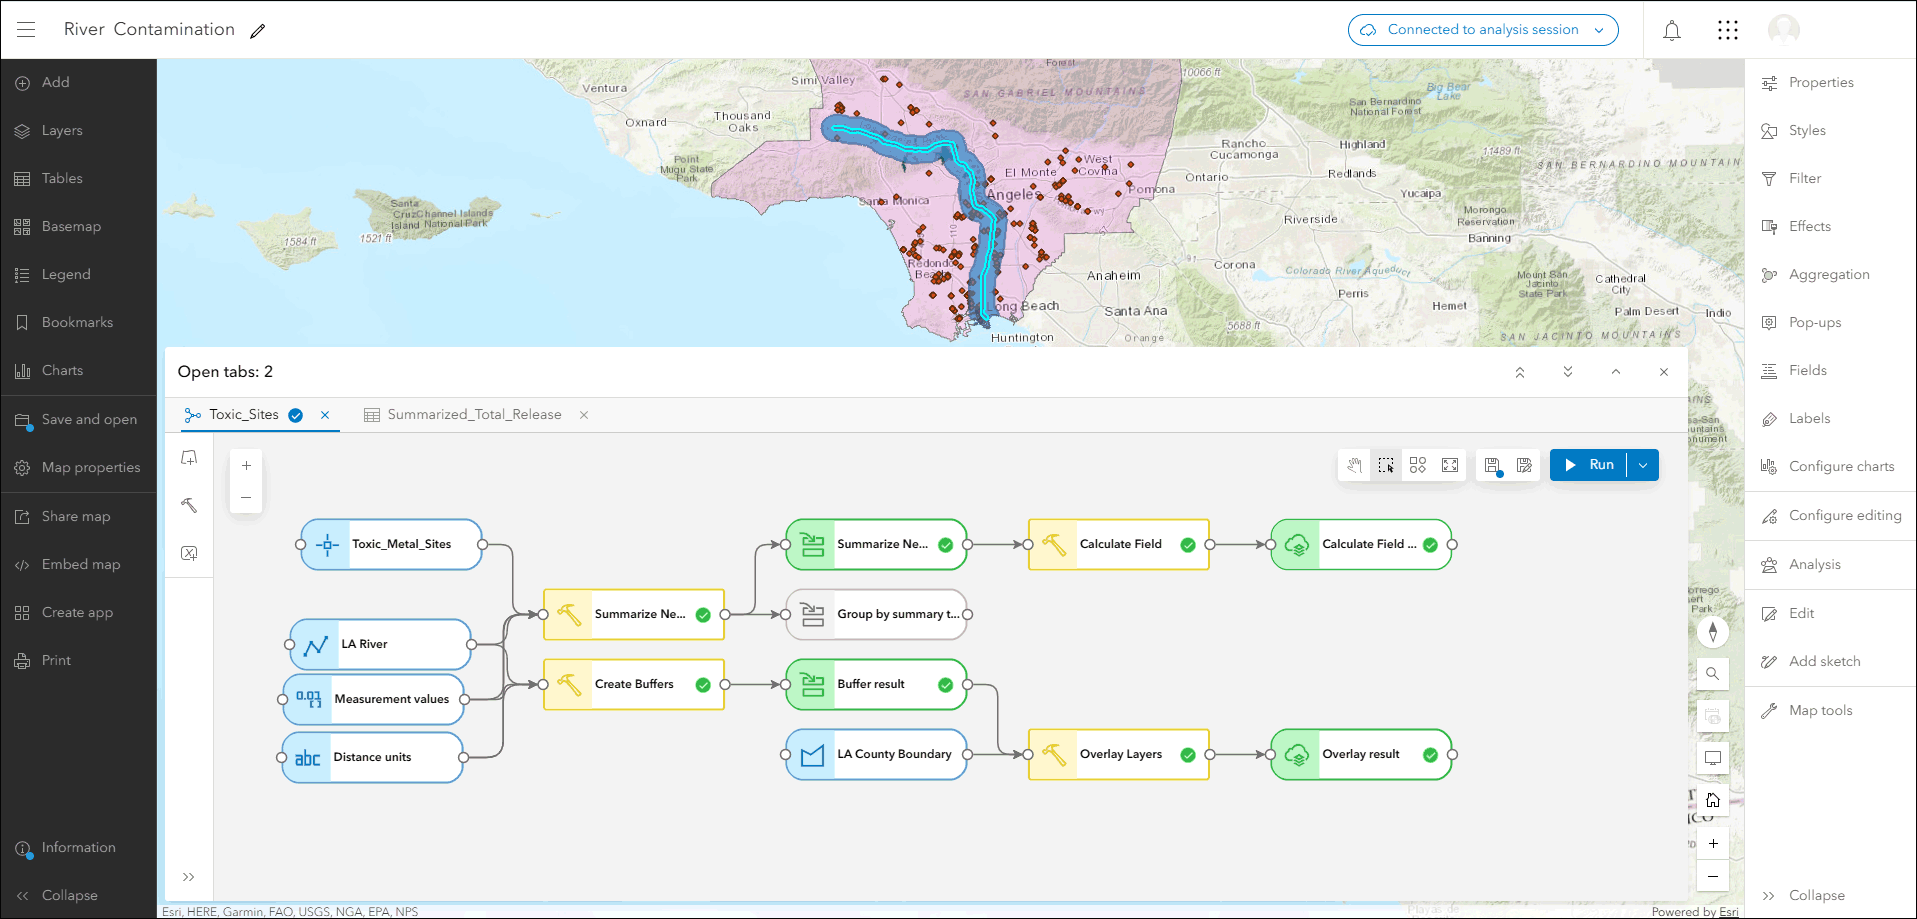Click the Add variable icon
Screen dimensions: 1917x919
click(x=189, y=553)
